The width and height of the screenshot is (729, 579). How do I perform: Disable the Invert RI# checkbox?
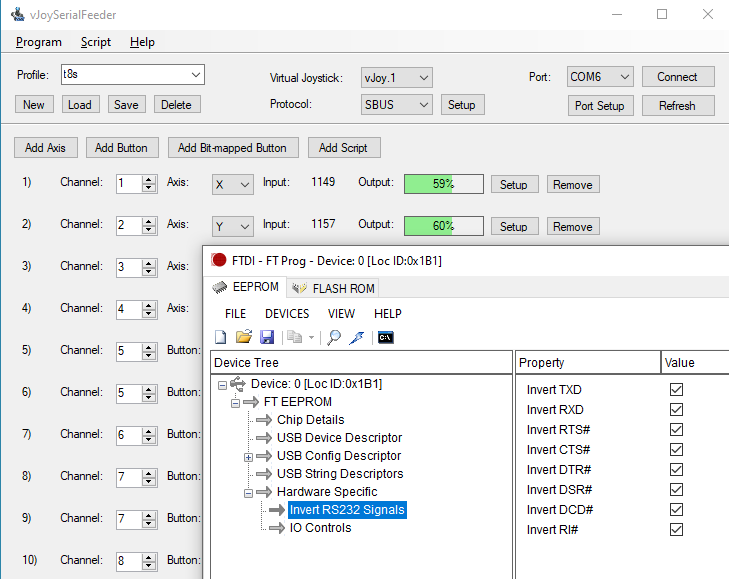coord(676,529)
